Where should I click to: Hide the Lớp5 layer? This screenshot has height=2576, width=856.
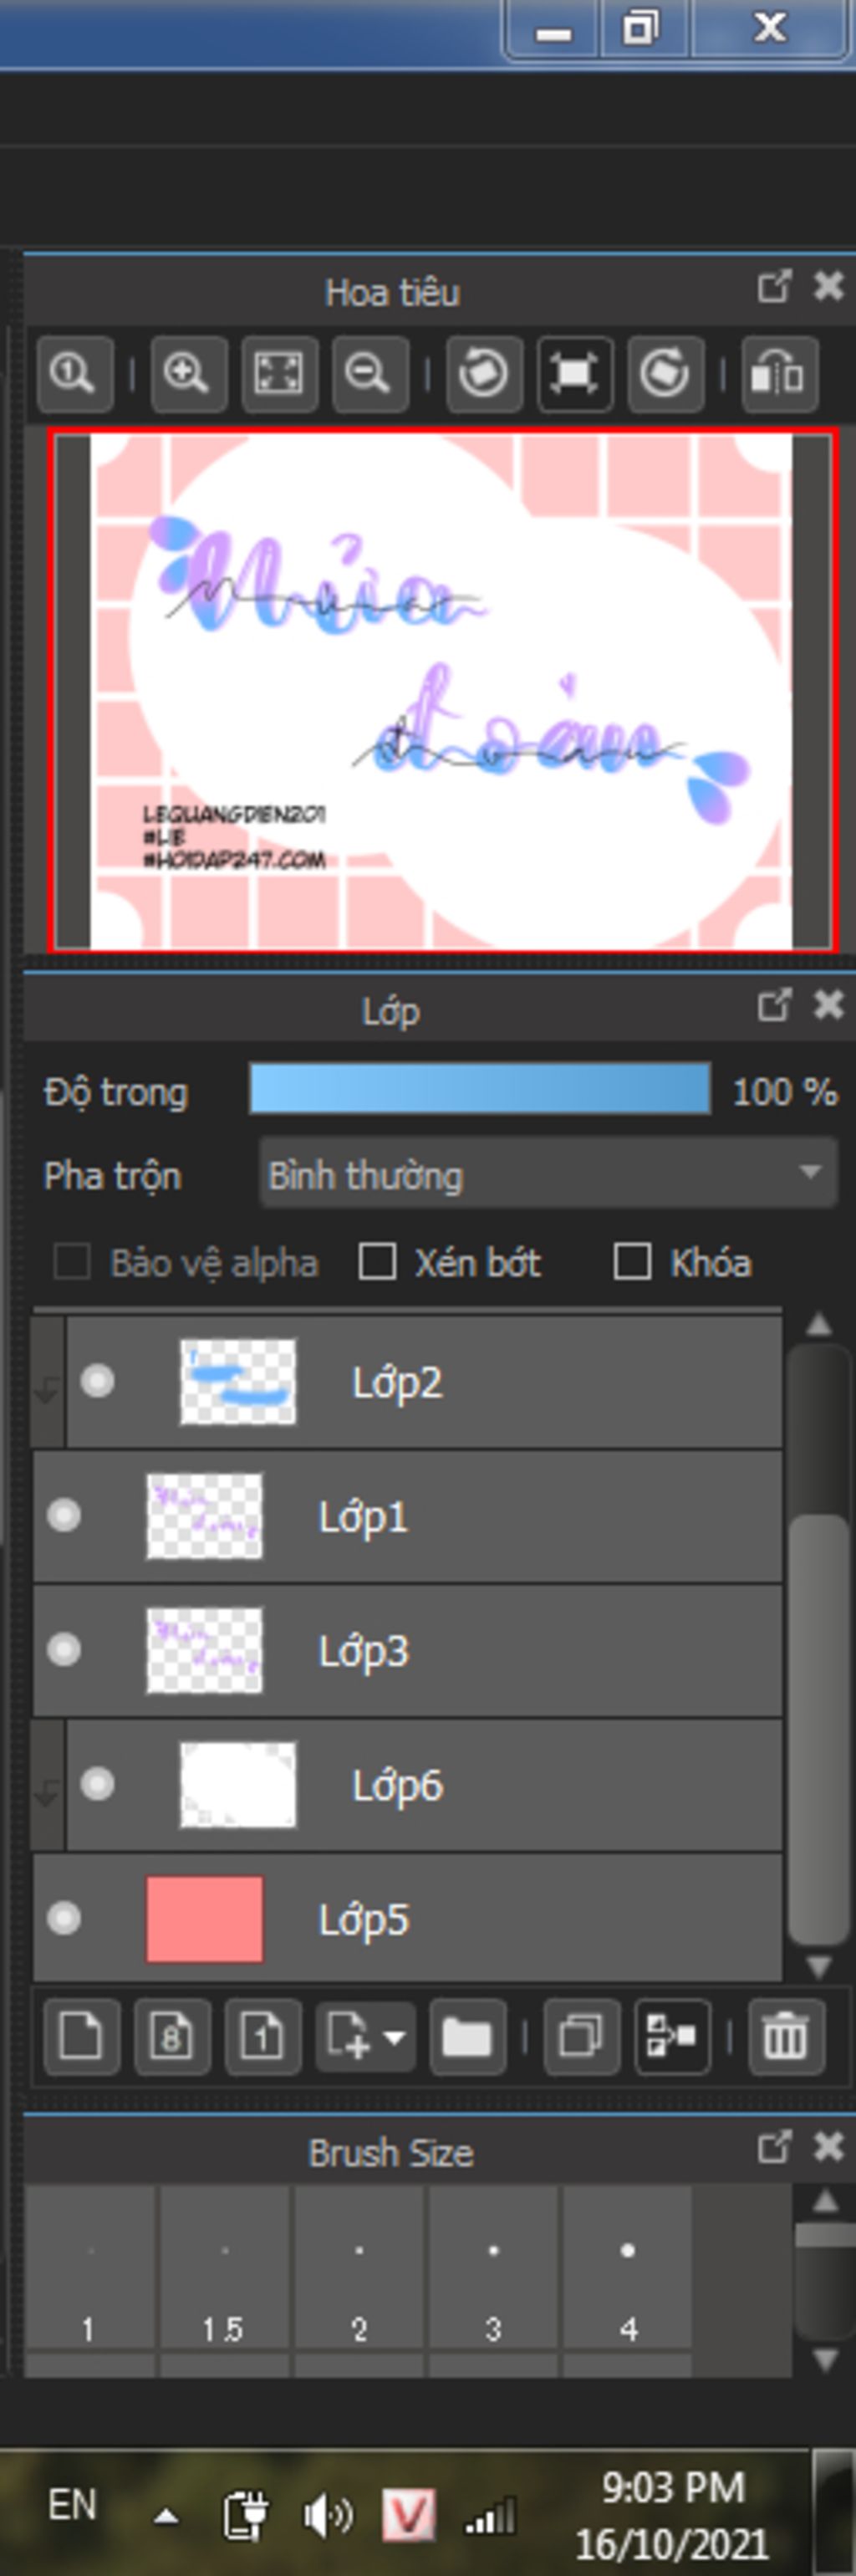pos(65,1918)
